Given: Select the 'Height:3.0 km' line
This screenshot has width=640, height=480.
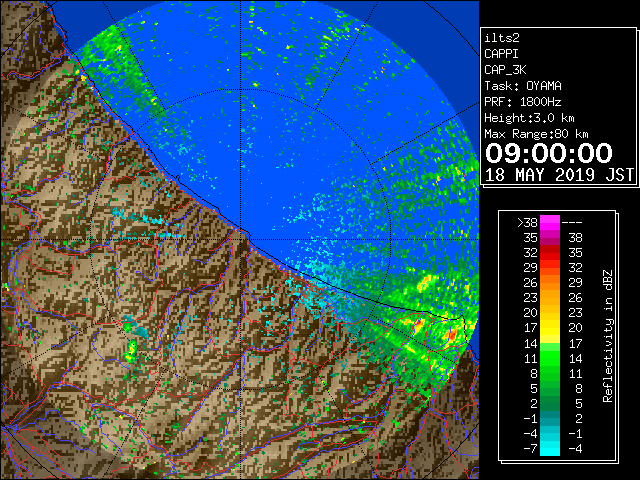Looking at the screenshot, I should tap(529, 118).
